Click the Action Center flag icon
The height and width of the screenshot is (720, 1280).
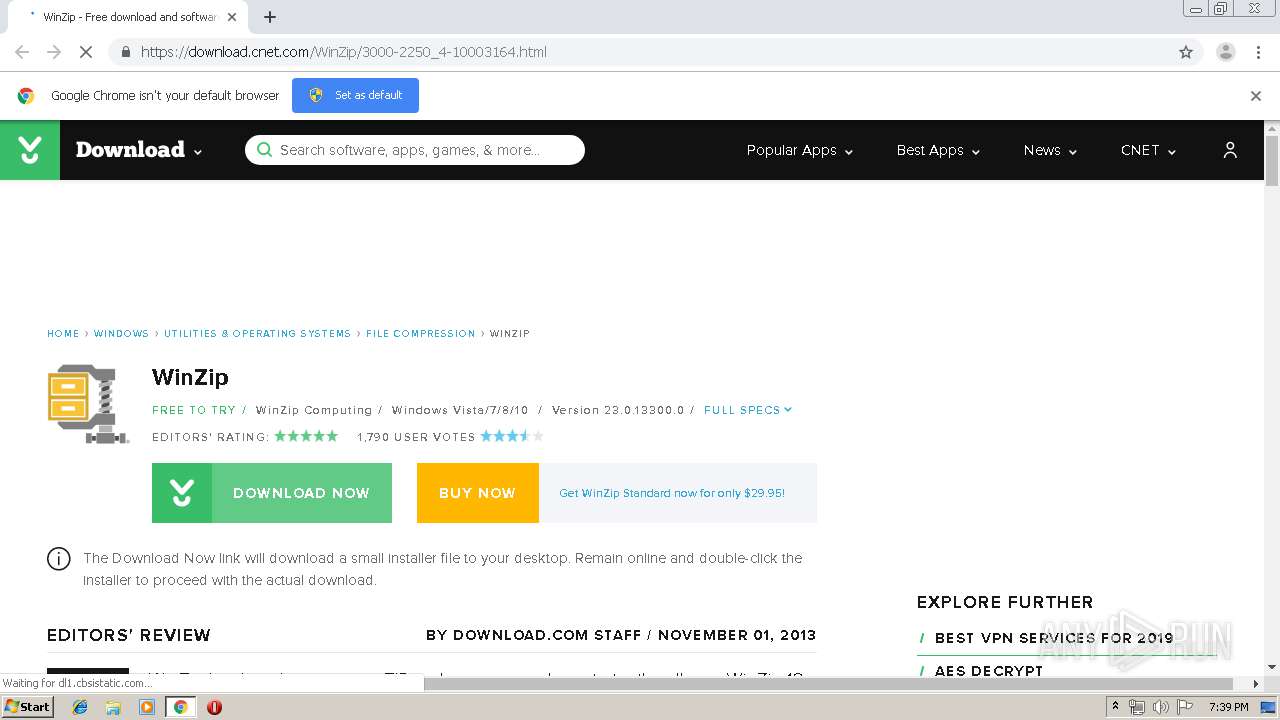point(1185,707)
